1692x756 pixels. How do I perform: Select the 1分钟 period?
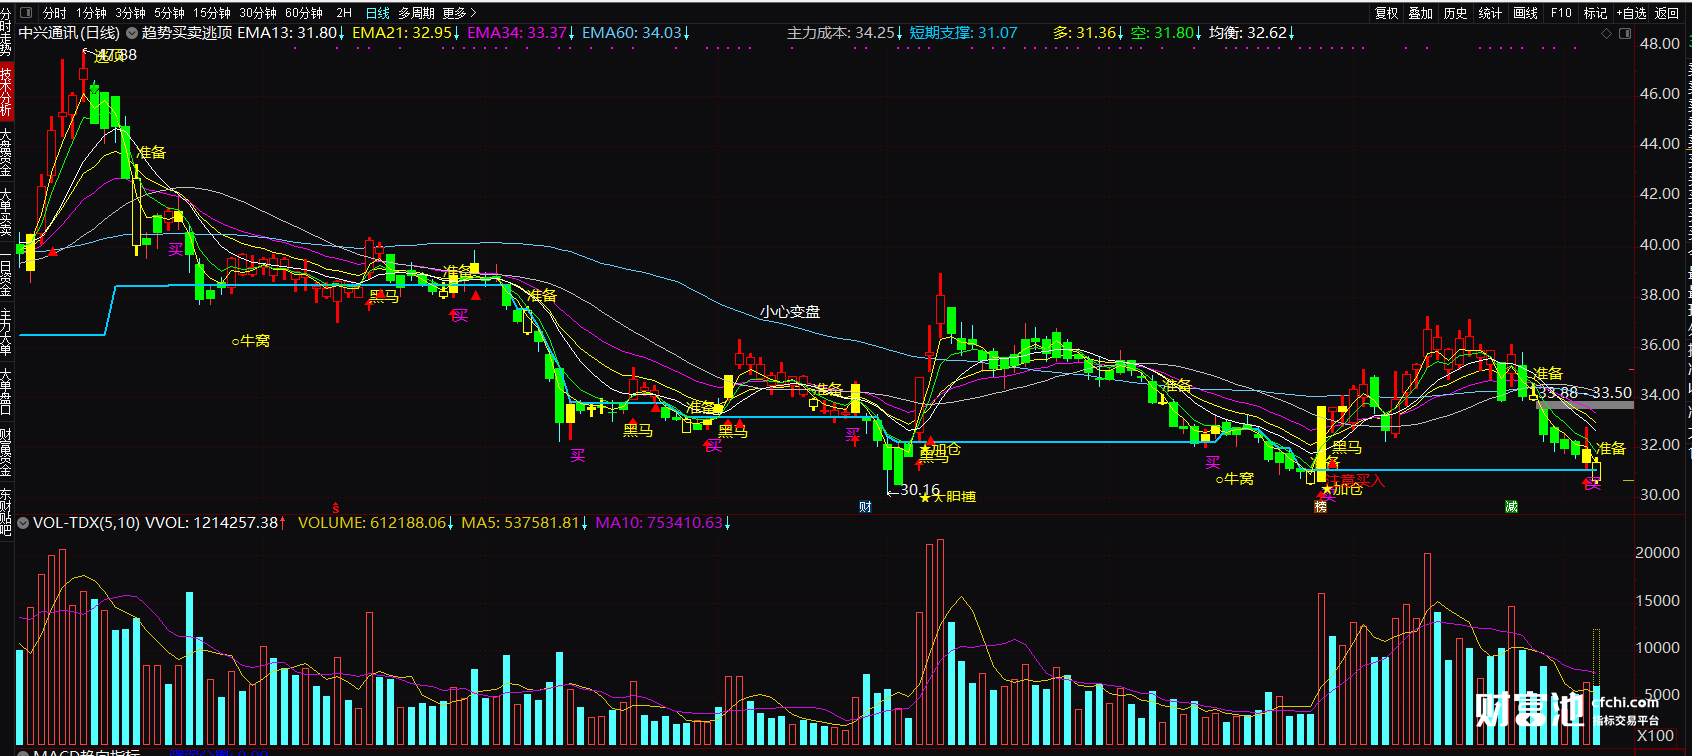point(91,13)
